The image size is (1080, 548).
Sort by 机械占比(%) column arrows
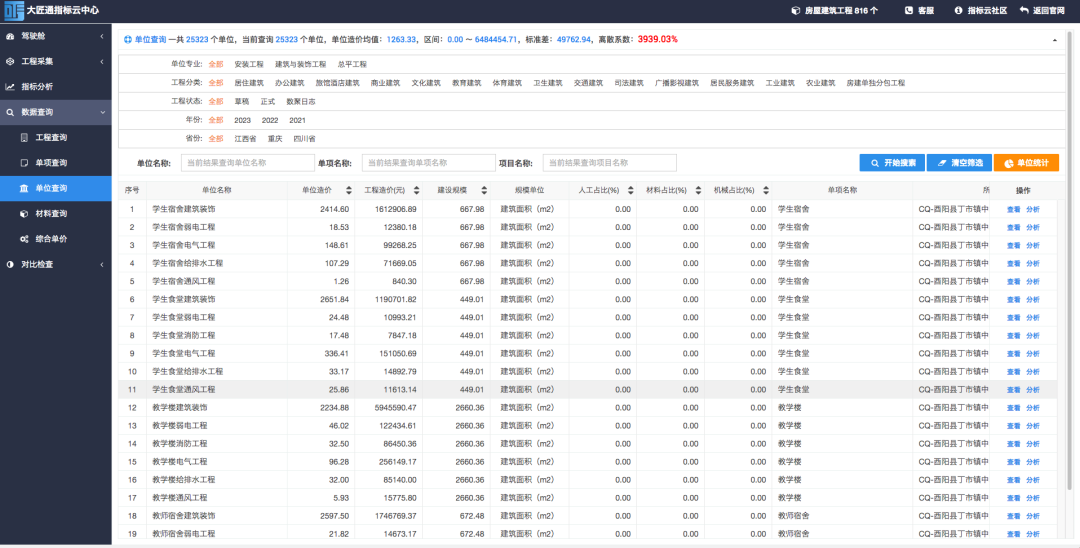[x=765, y=190]
